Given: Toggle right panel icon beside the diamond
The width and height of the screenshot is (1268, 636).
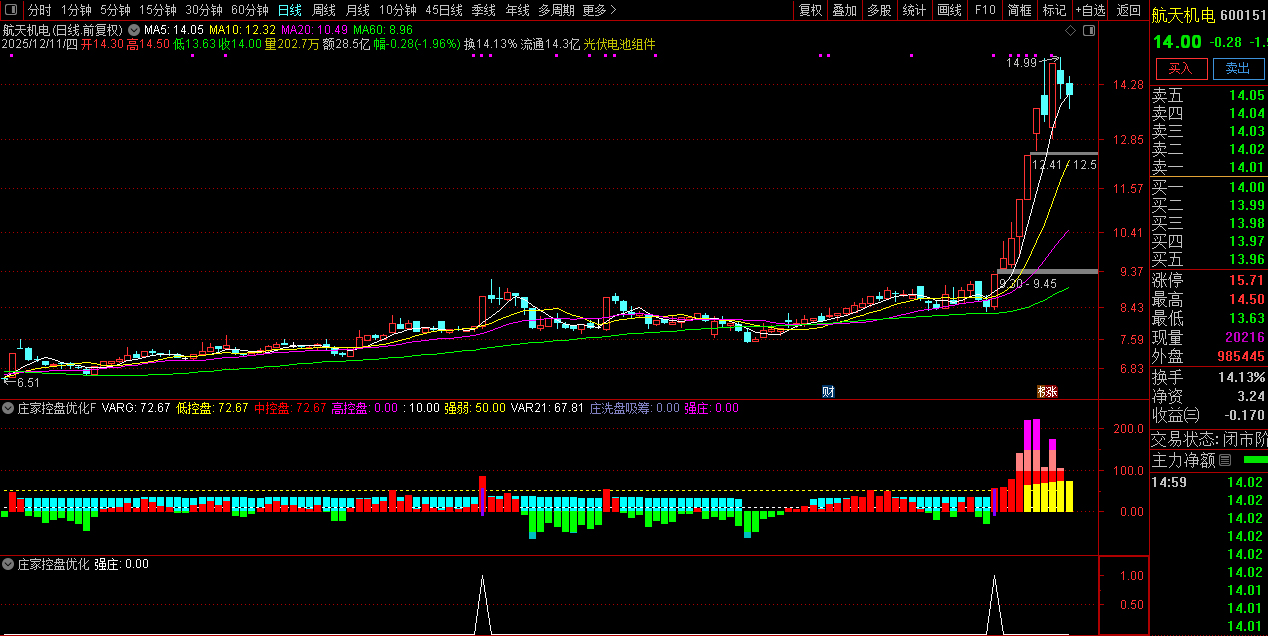Looking at the screenshot, I should coord(1089,31).
